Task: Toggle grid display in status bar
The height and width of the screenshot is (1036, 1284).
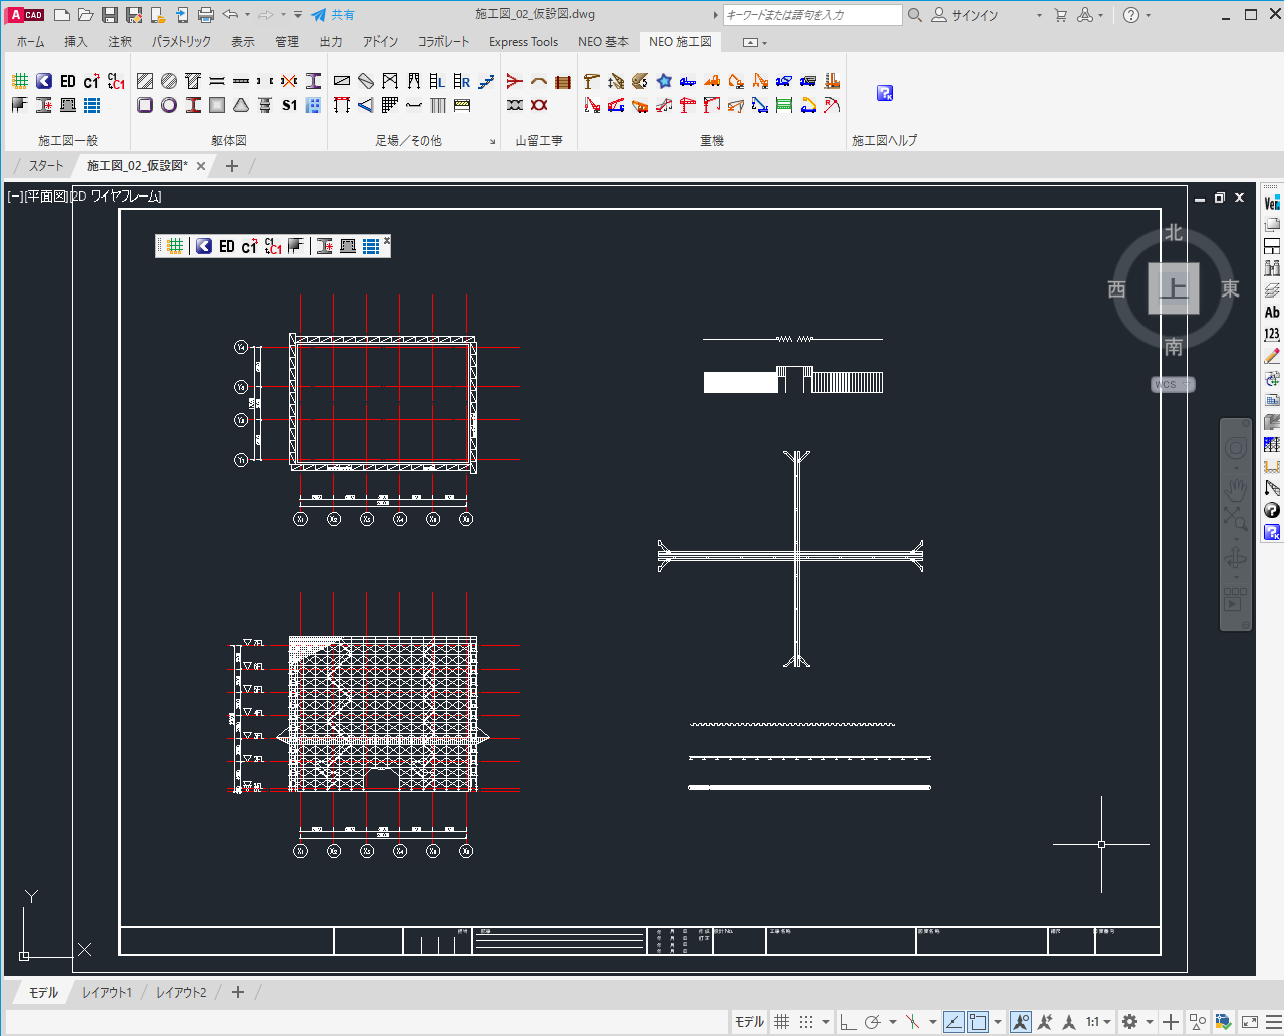Action: pyautogui.click(x=782, y=1022)
